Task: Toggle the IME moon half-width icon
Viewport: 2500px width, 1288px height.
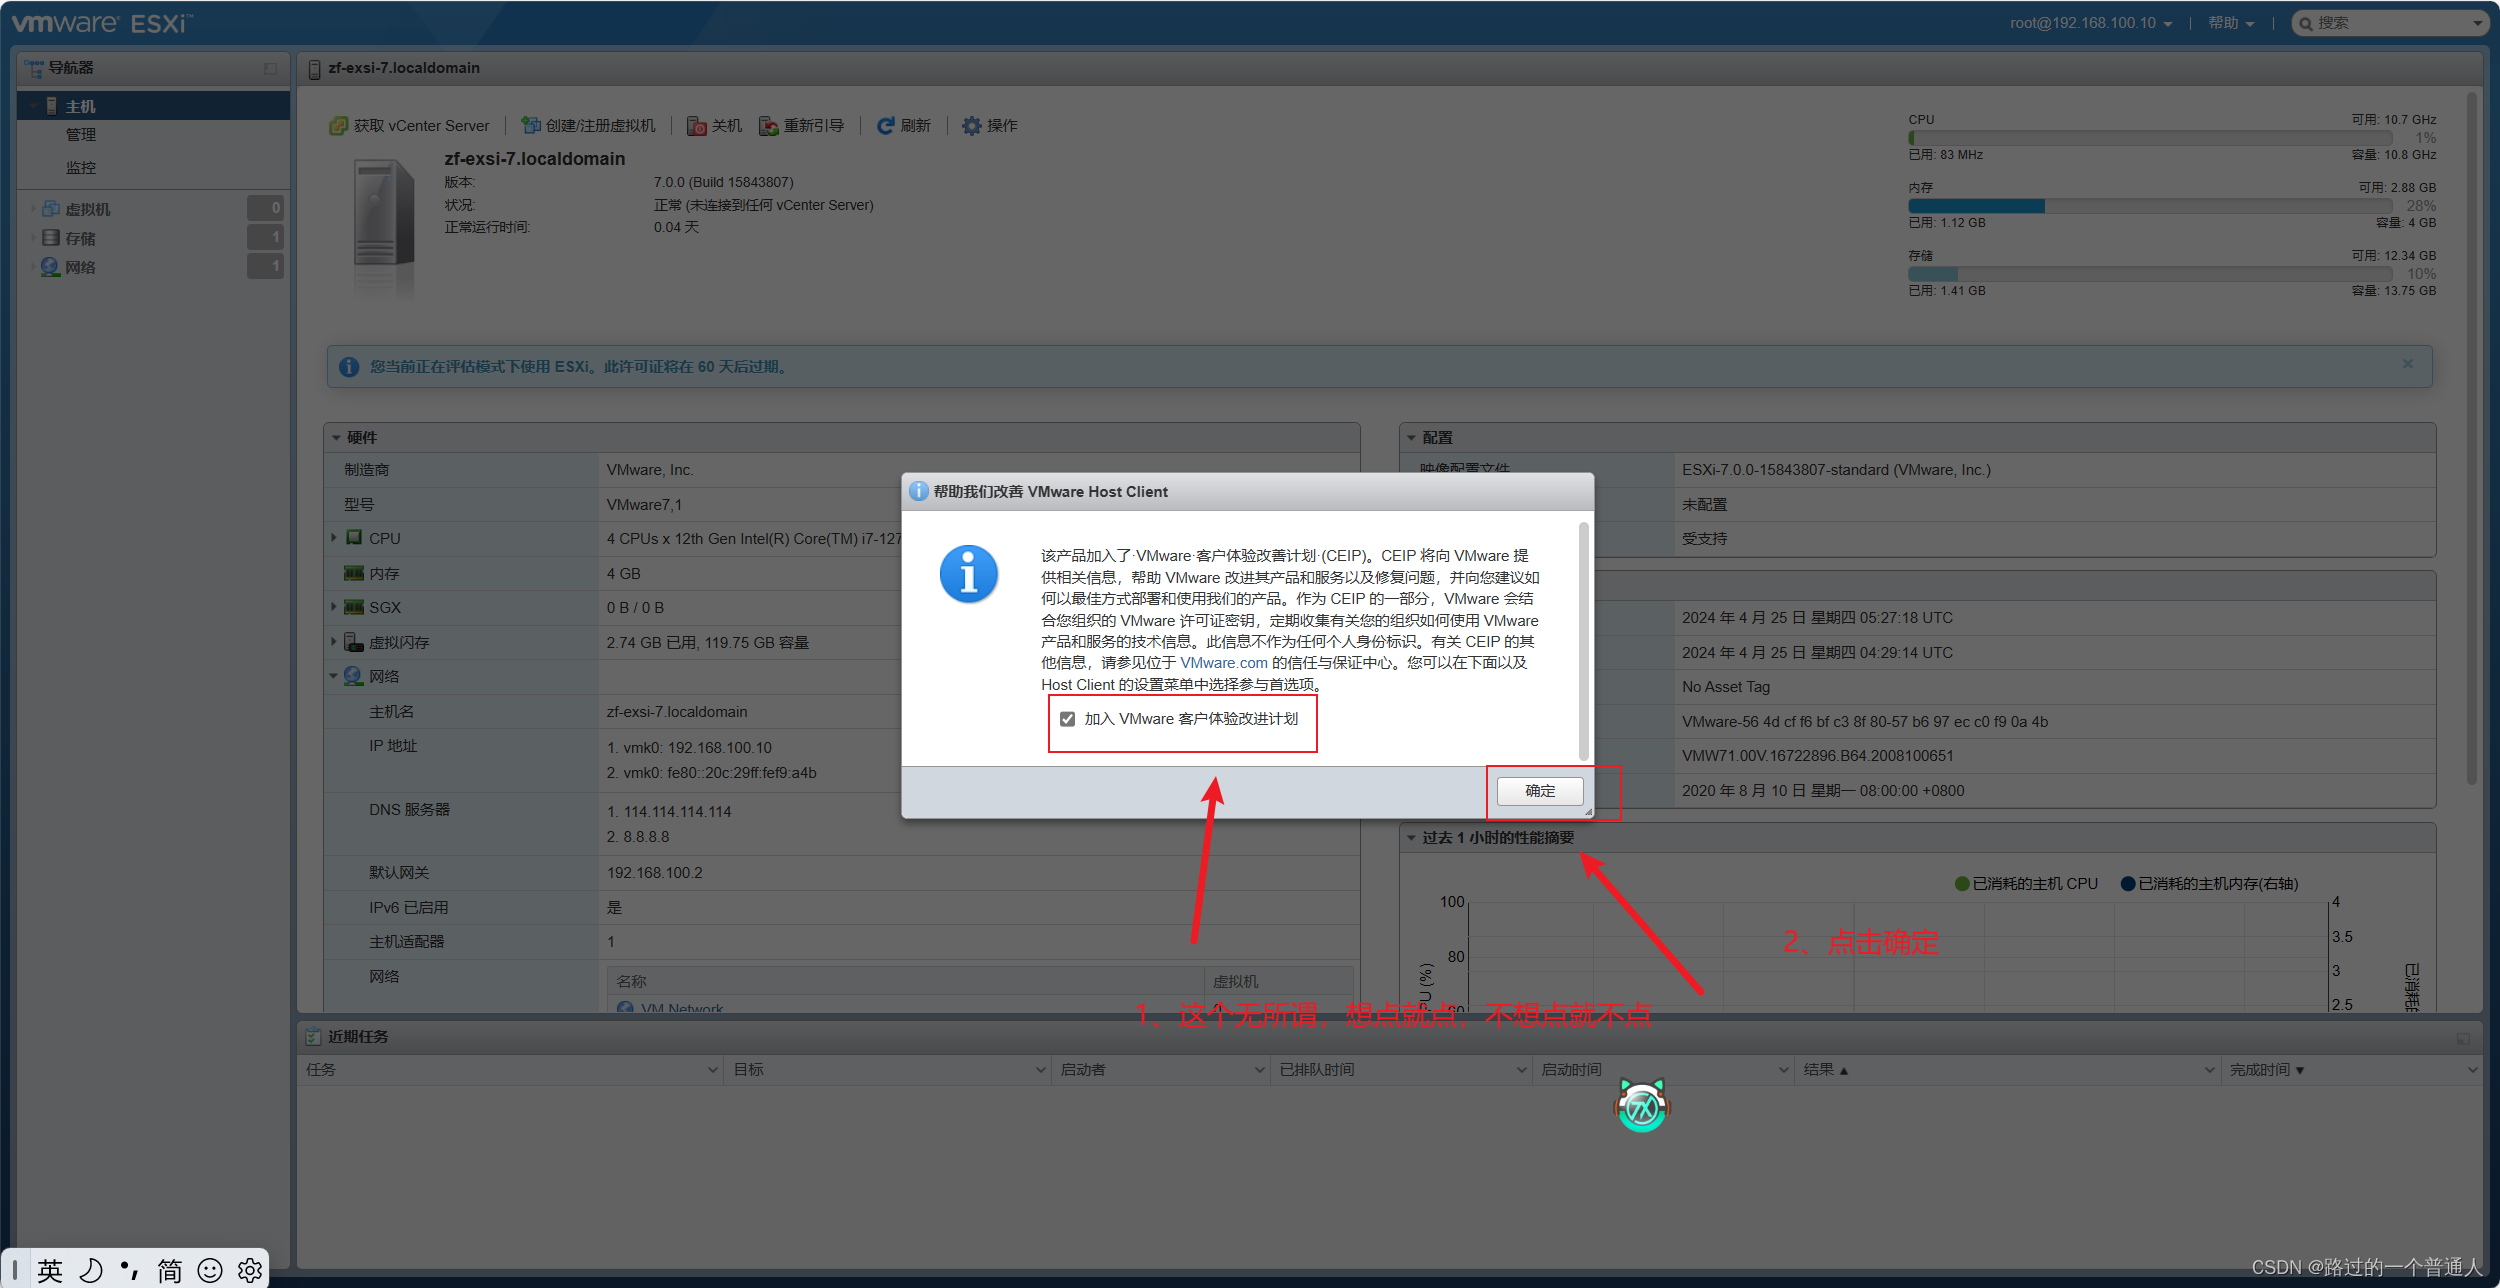Action: [x=91, y=1270]
